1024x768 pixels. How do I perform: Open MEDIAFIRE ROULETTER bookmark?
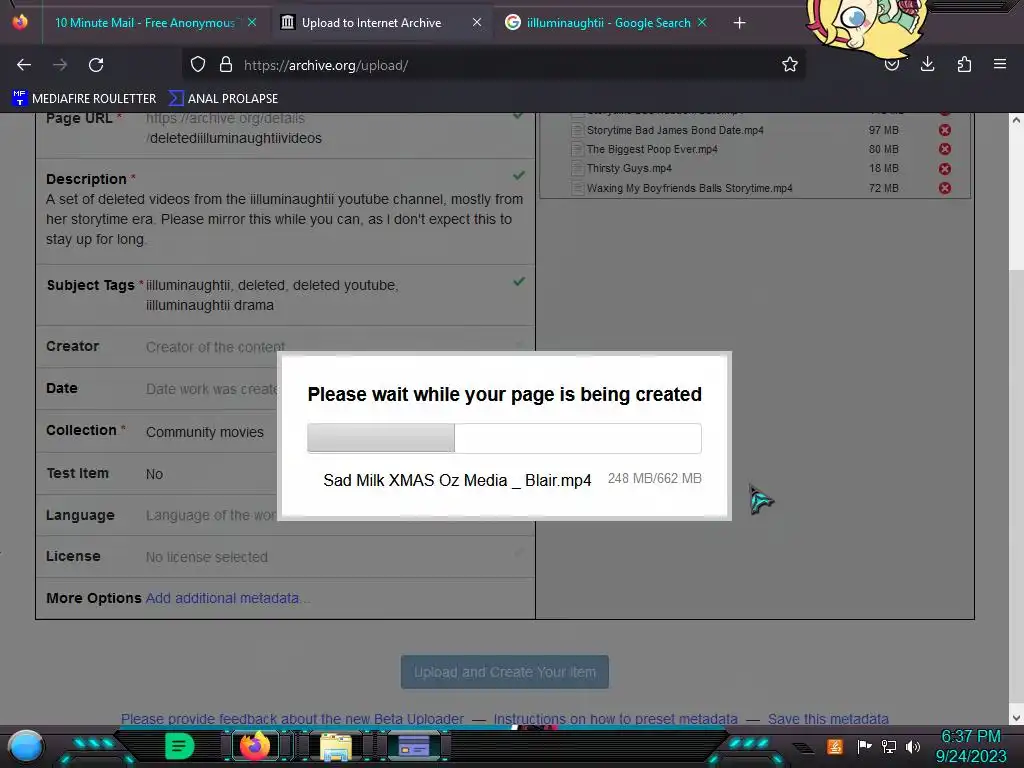click(x=84, y=99)
